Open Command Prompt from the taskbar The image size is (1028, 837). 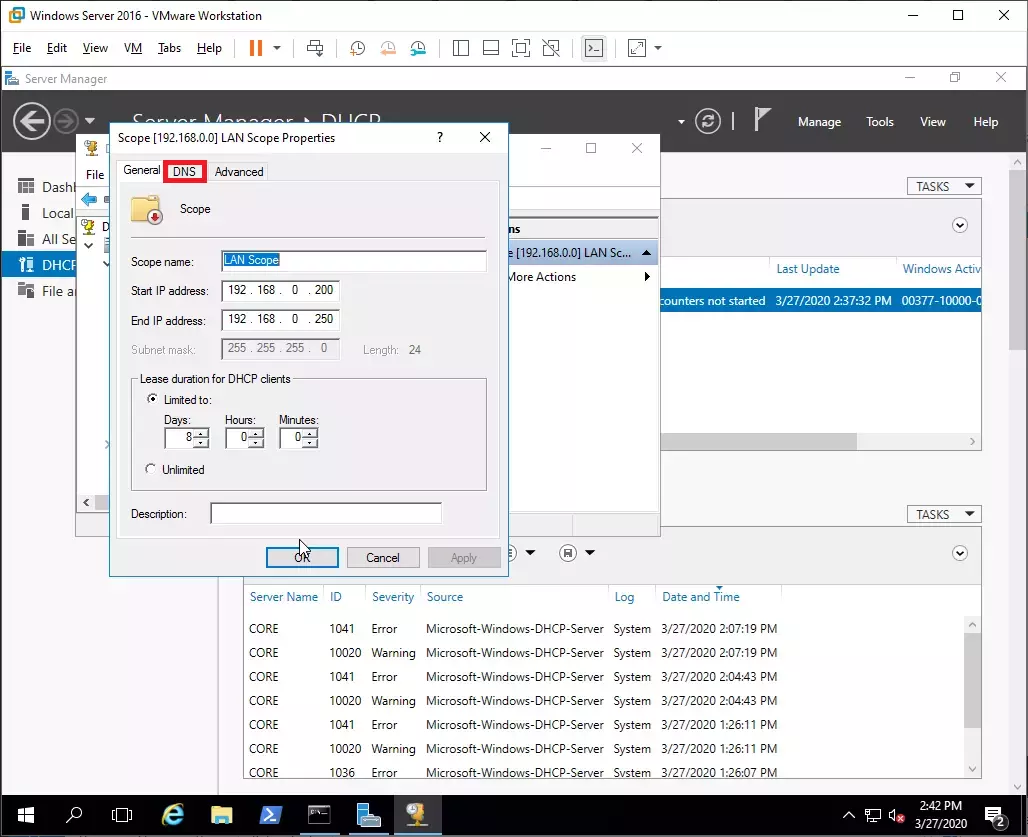click(319, 815)
